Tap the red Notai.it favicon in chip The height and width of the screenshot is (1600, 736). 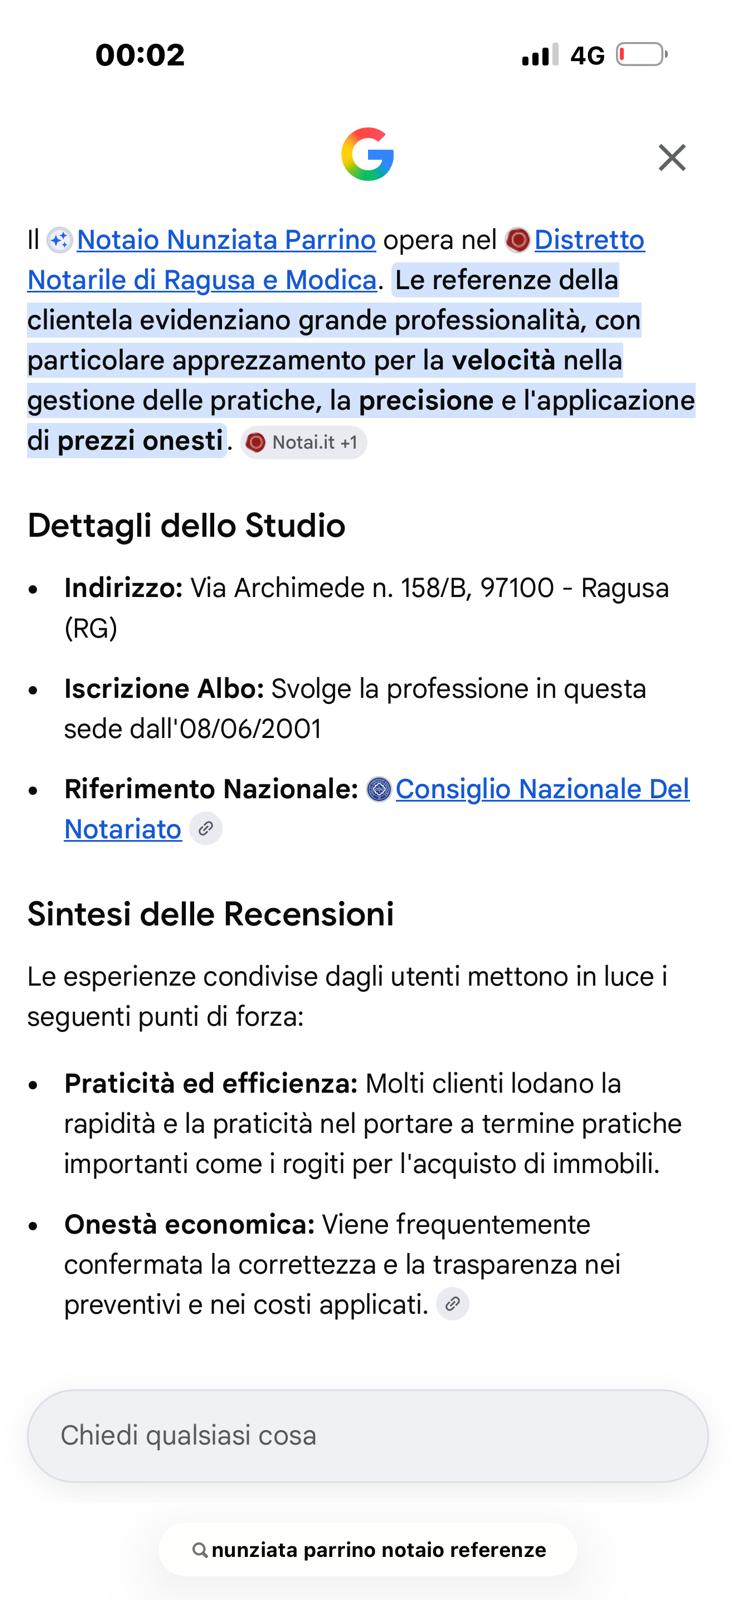pos(256,442)
